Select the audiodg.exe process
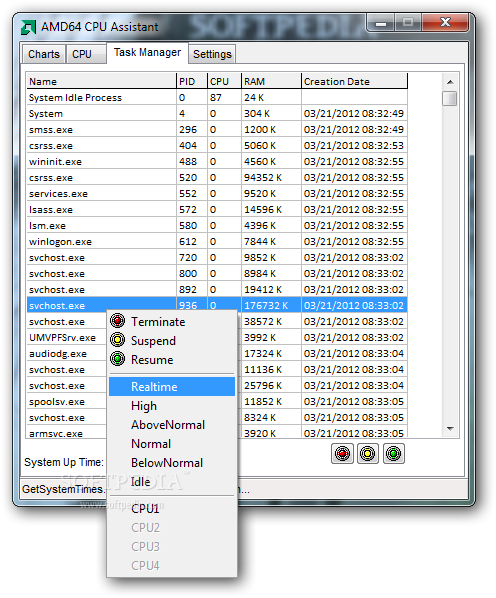Image resolution: width=496 pixels, height=598 pixels. [x=58, y=354]
